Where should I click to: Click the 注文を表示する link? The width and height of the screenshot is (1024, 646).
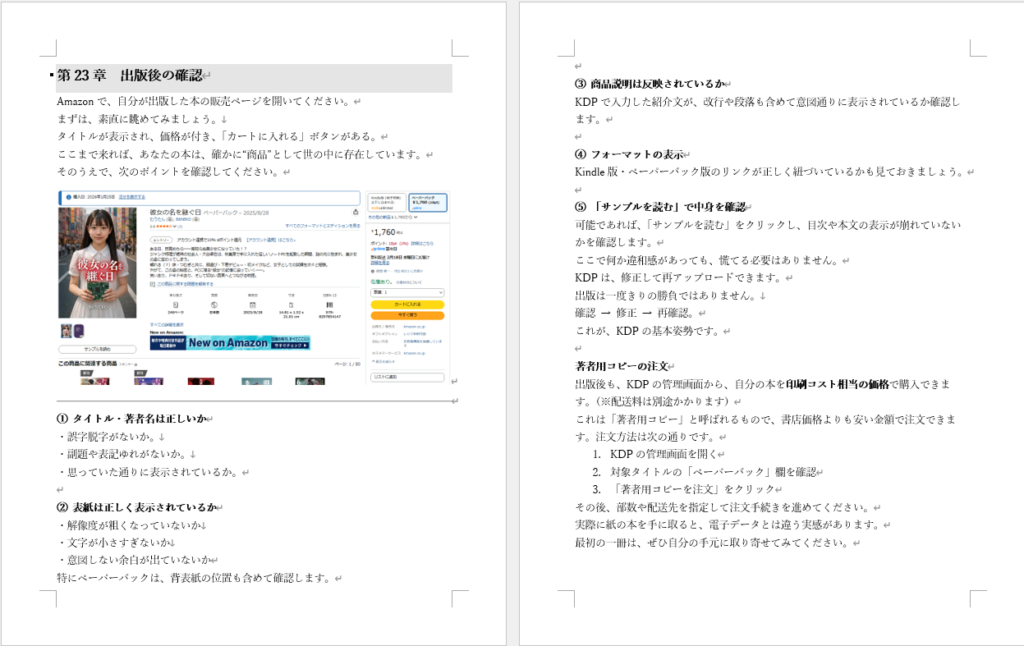[133, 198]
